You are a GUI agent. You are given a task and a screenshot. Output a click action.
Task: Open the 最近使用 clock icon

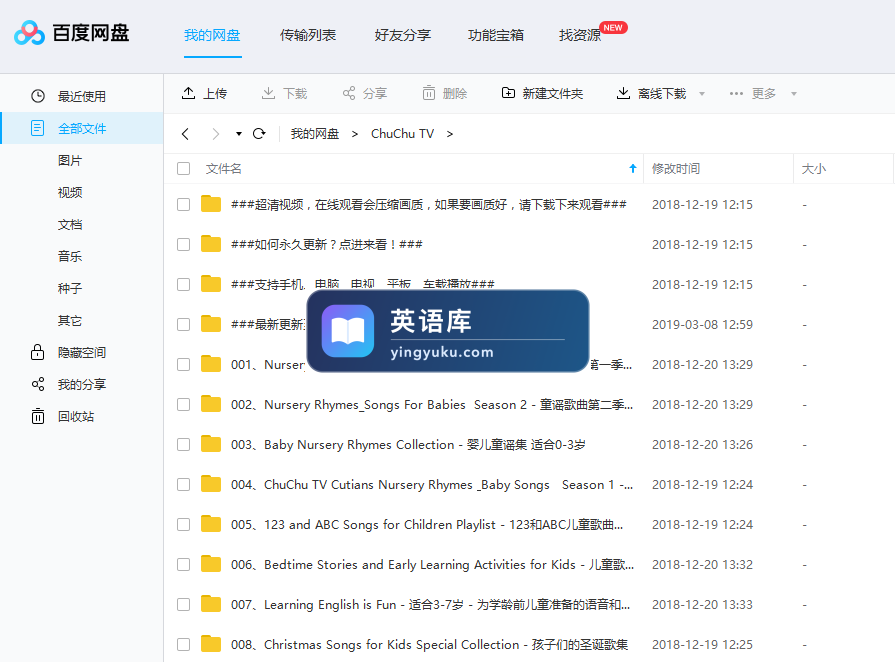point(38,96)
